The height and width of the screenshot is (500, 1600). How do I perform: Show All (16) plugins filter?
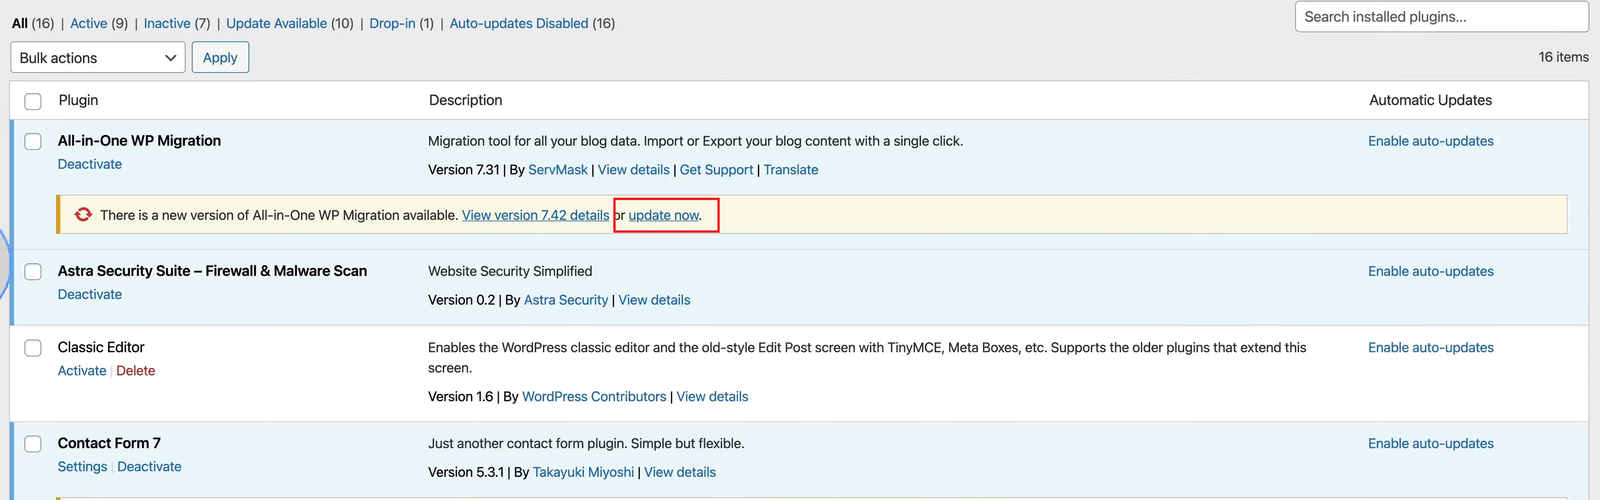[x=33, y=23]
